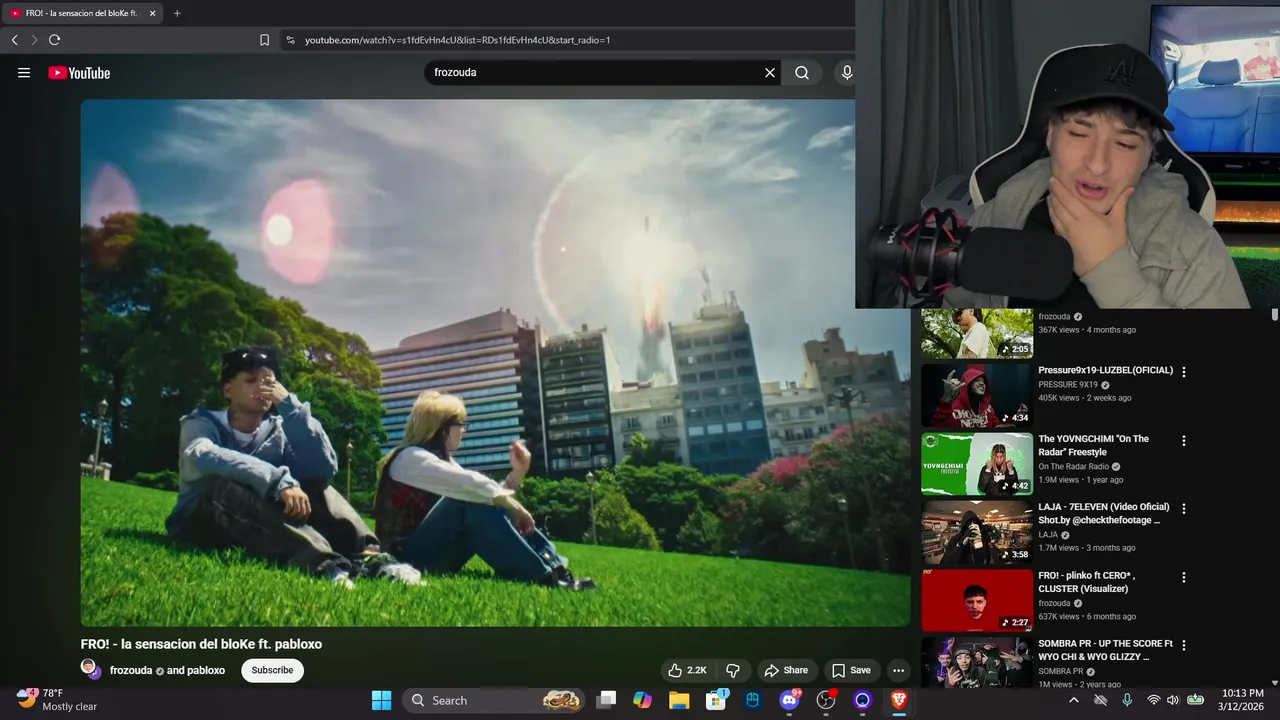Subscribe to the frozouda channel
This screenshot has height=720, width=1280.
[272, 670]
